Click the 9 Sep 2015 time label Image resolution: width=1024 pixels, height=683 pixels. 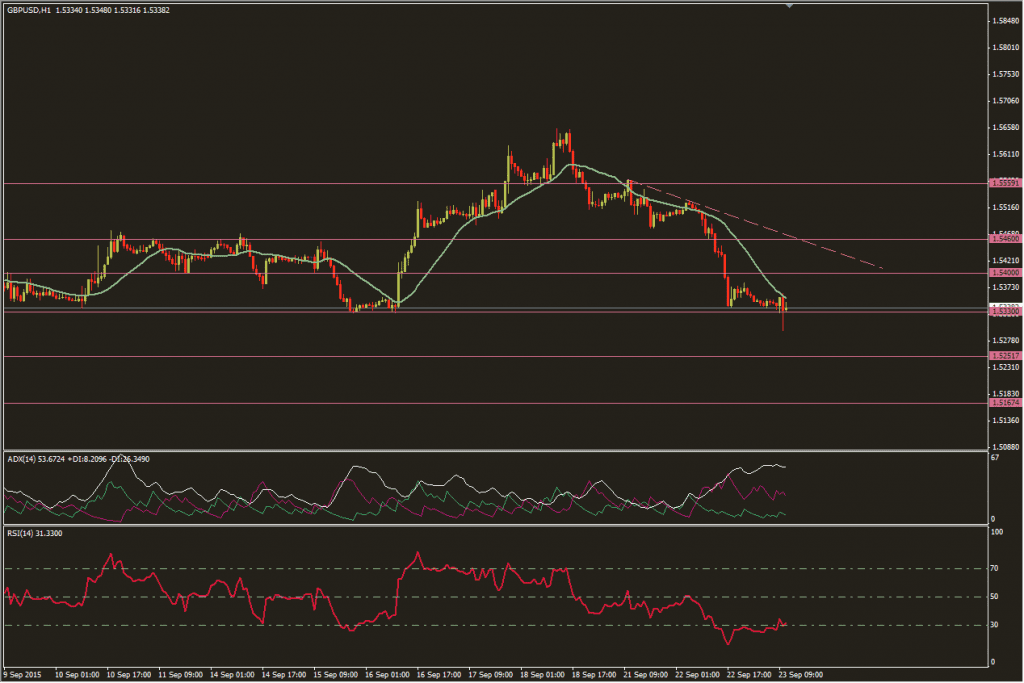[23, 675]
